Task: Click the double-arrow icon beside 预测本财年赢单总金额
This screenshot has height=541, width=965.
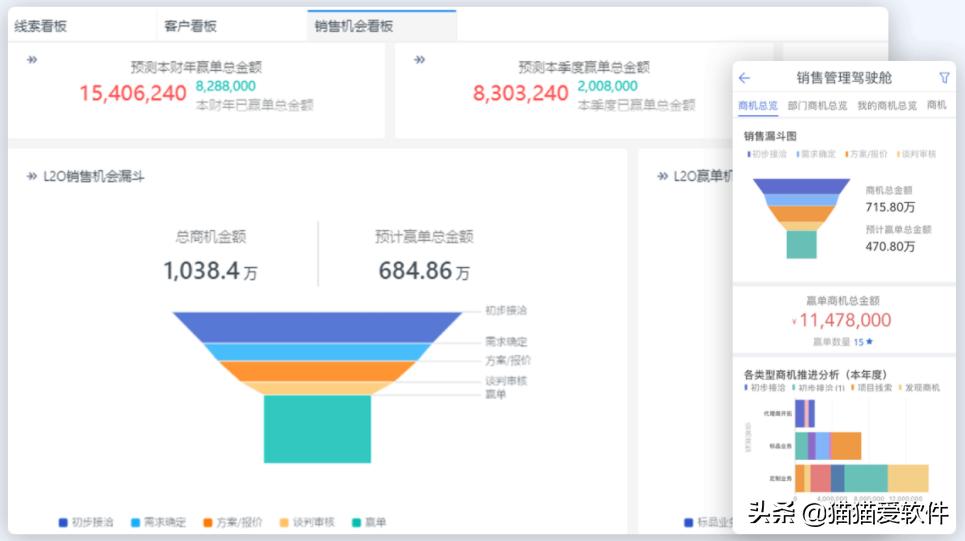Action: pos(32,60)
